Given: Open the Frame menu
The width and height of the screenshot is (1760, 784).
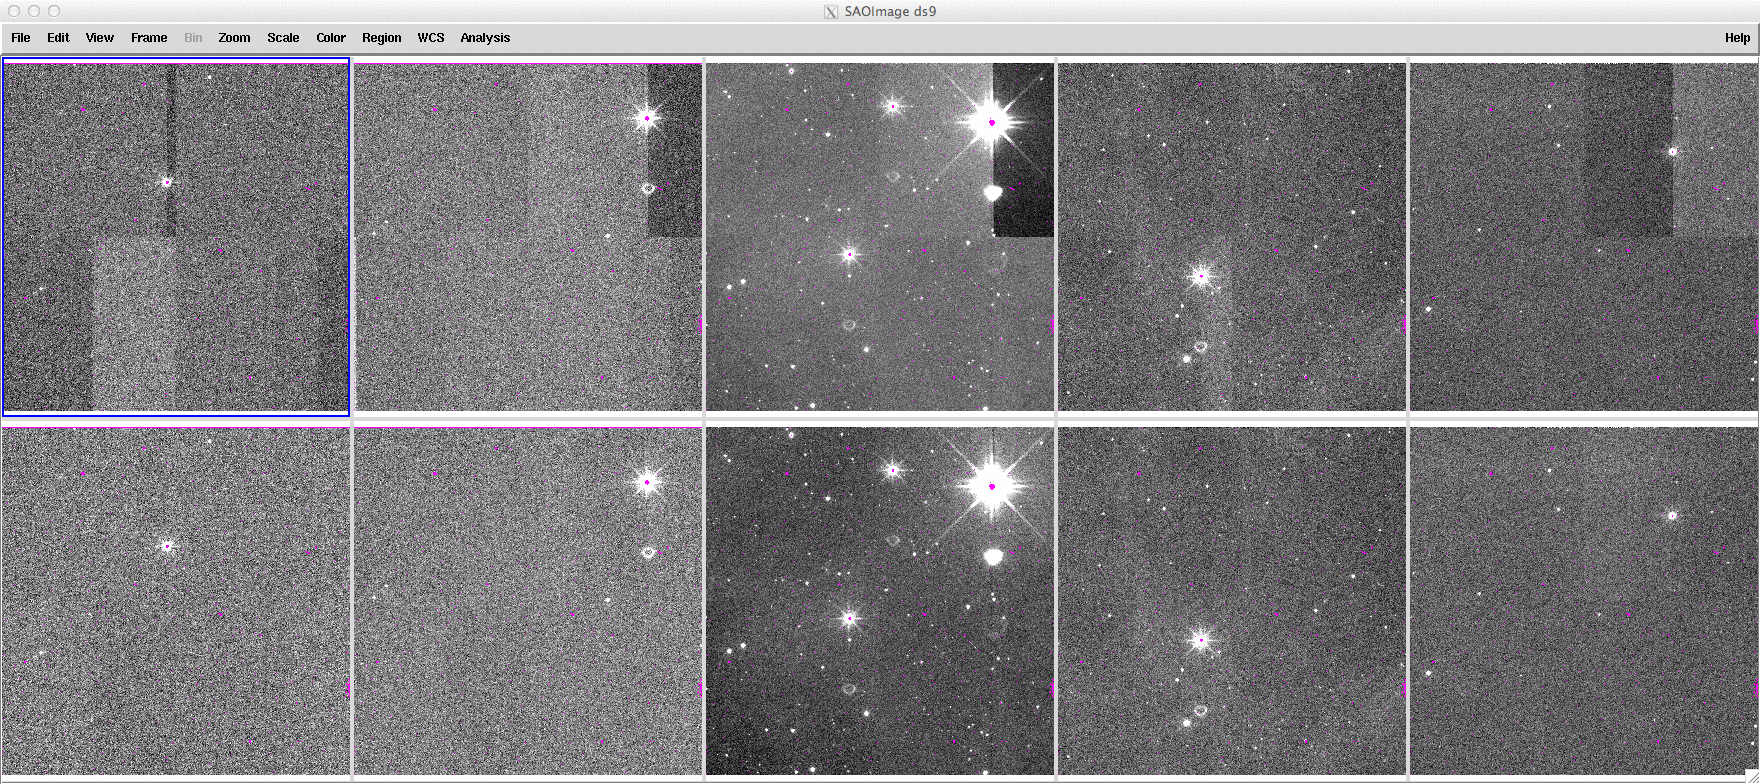Looking at the screenshot, I should [x=149, y=38].
